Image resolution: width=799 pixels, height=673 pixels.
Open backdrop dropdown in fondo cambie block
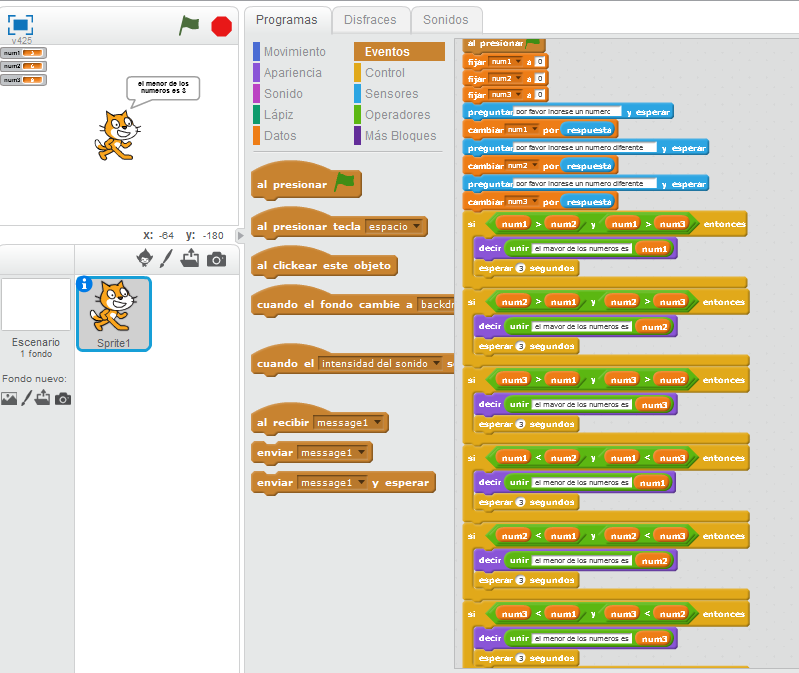coord(436,304)
